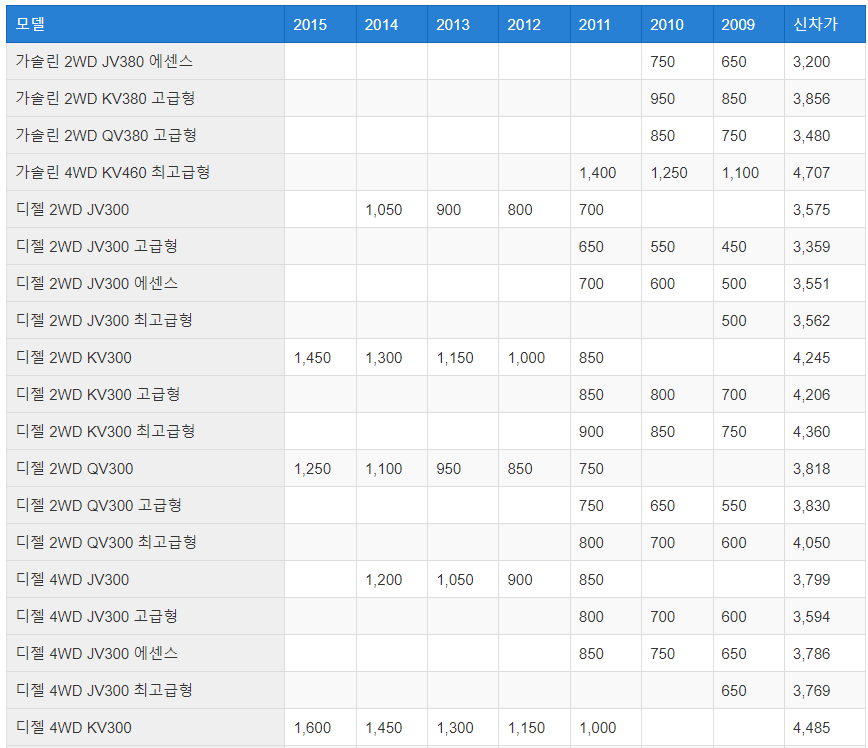Viewport: 868px width, 748px height.
Task: Click 2009 value 450 for JV300 고급형
Action: click(733, 247)
